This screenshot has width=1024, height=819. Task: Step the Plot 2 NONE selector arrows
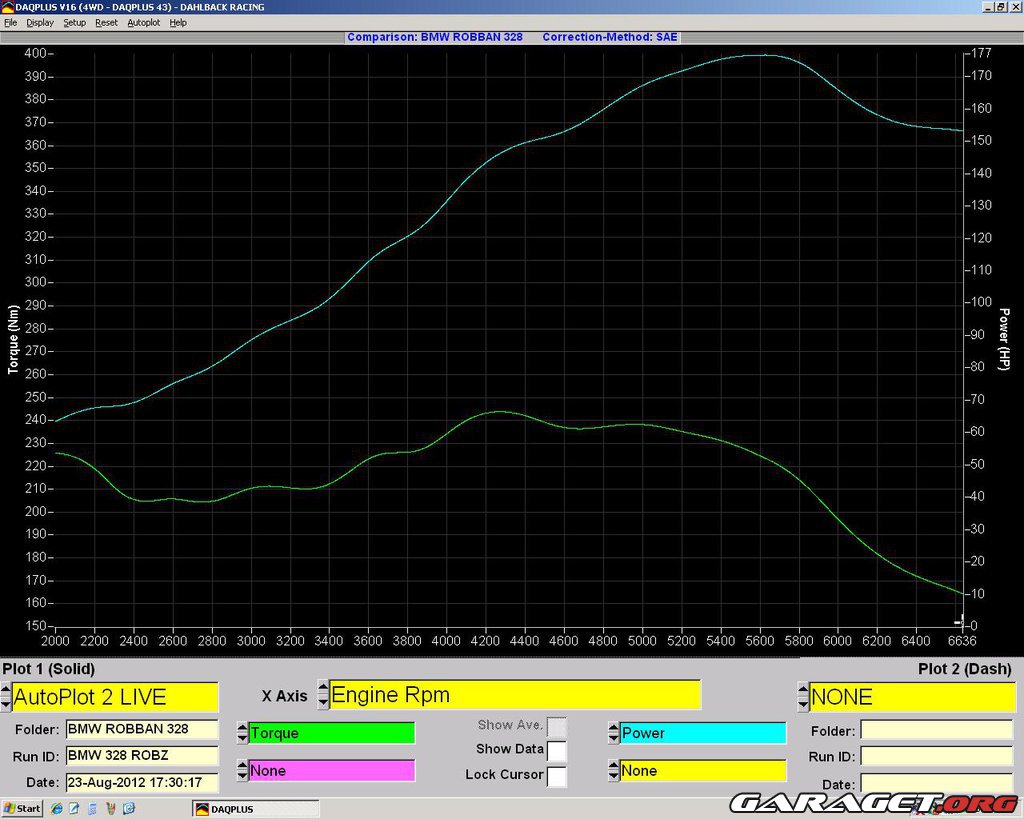click(x=803, y=697)
